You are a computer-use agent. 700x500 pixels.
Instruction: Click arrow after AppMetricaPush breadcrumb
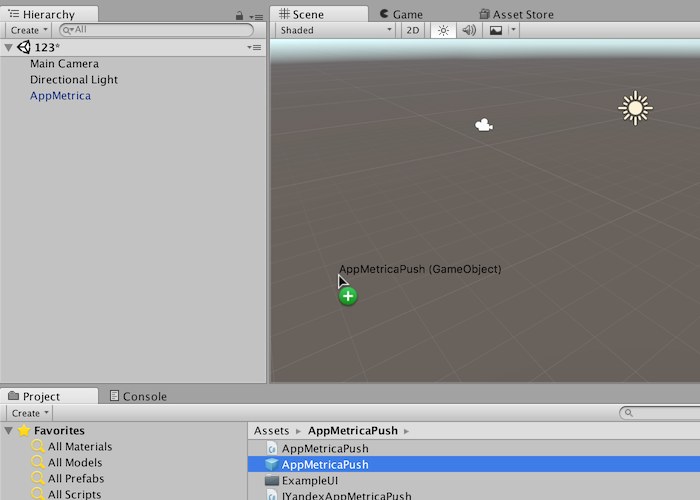point(406,431)
